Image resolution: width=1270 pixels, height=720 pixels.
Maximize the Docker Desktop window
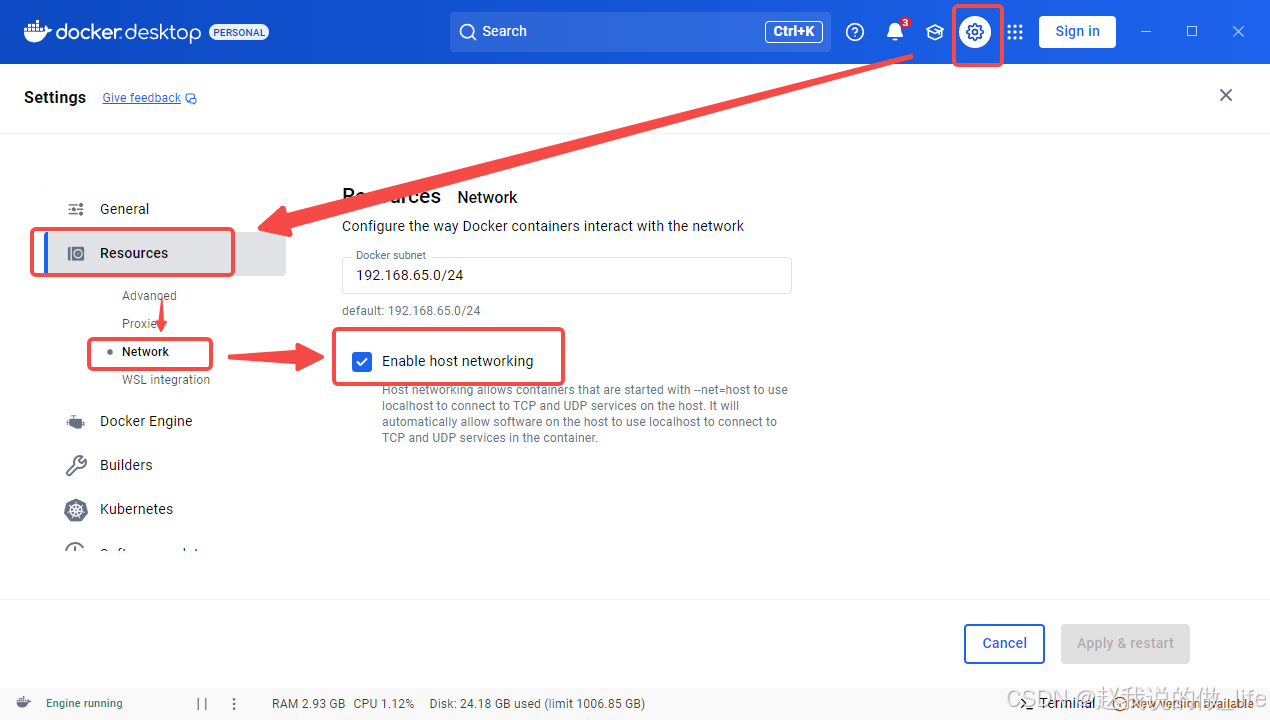1192,32
